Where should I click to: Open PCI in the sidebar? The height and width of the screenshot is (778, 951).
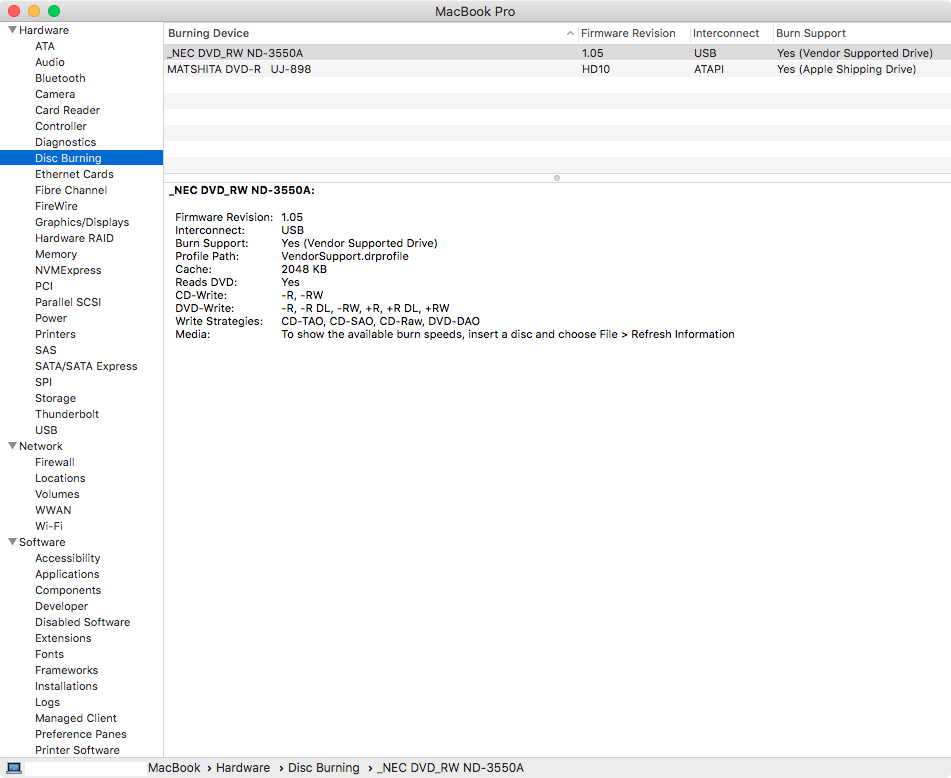pyautogui.click(x=44, y=286)
